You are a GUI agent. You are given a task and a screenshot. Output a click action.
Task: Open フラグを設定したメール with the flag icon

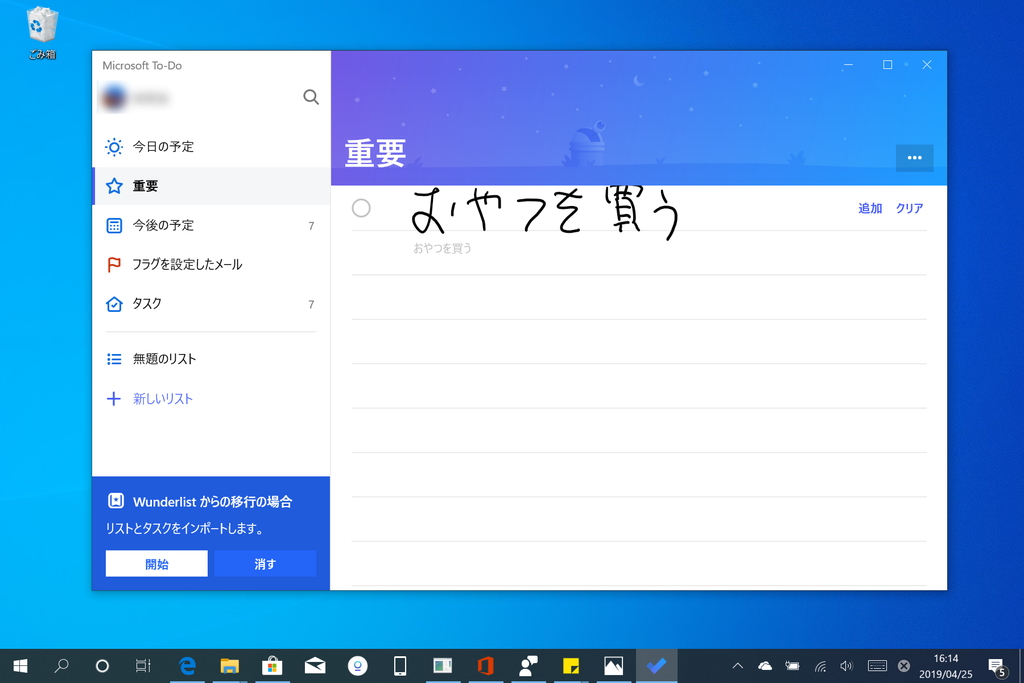point(113,264)
